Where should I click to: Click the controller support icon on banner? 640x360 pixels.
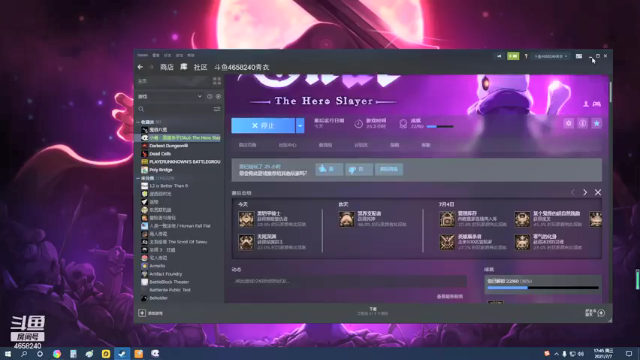click(x=597, y=104)
